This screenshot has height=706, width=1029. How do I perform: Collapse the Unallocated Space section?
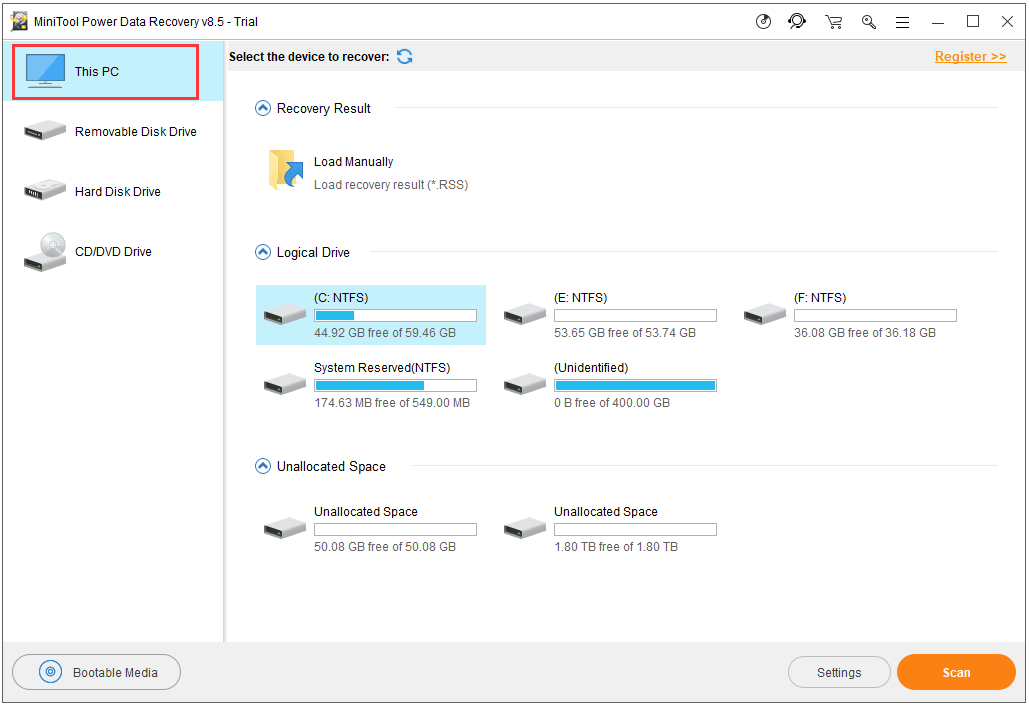click(262, 467)
